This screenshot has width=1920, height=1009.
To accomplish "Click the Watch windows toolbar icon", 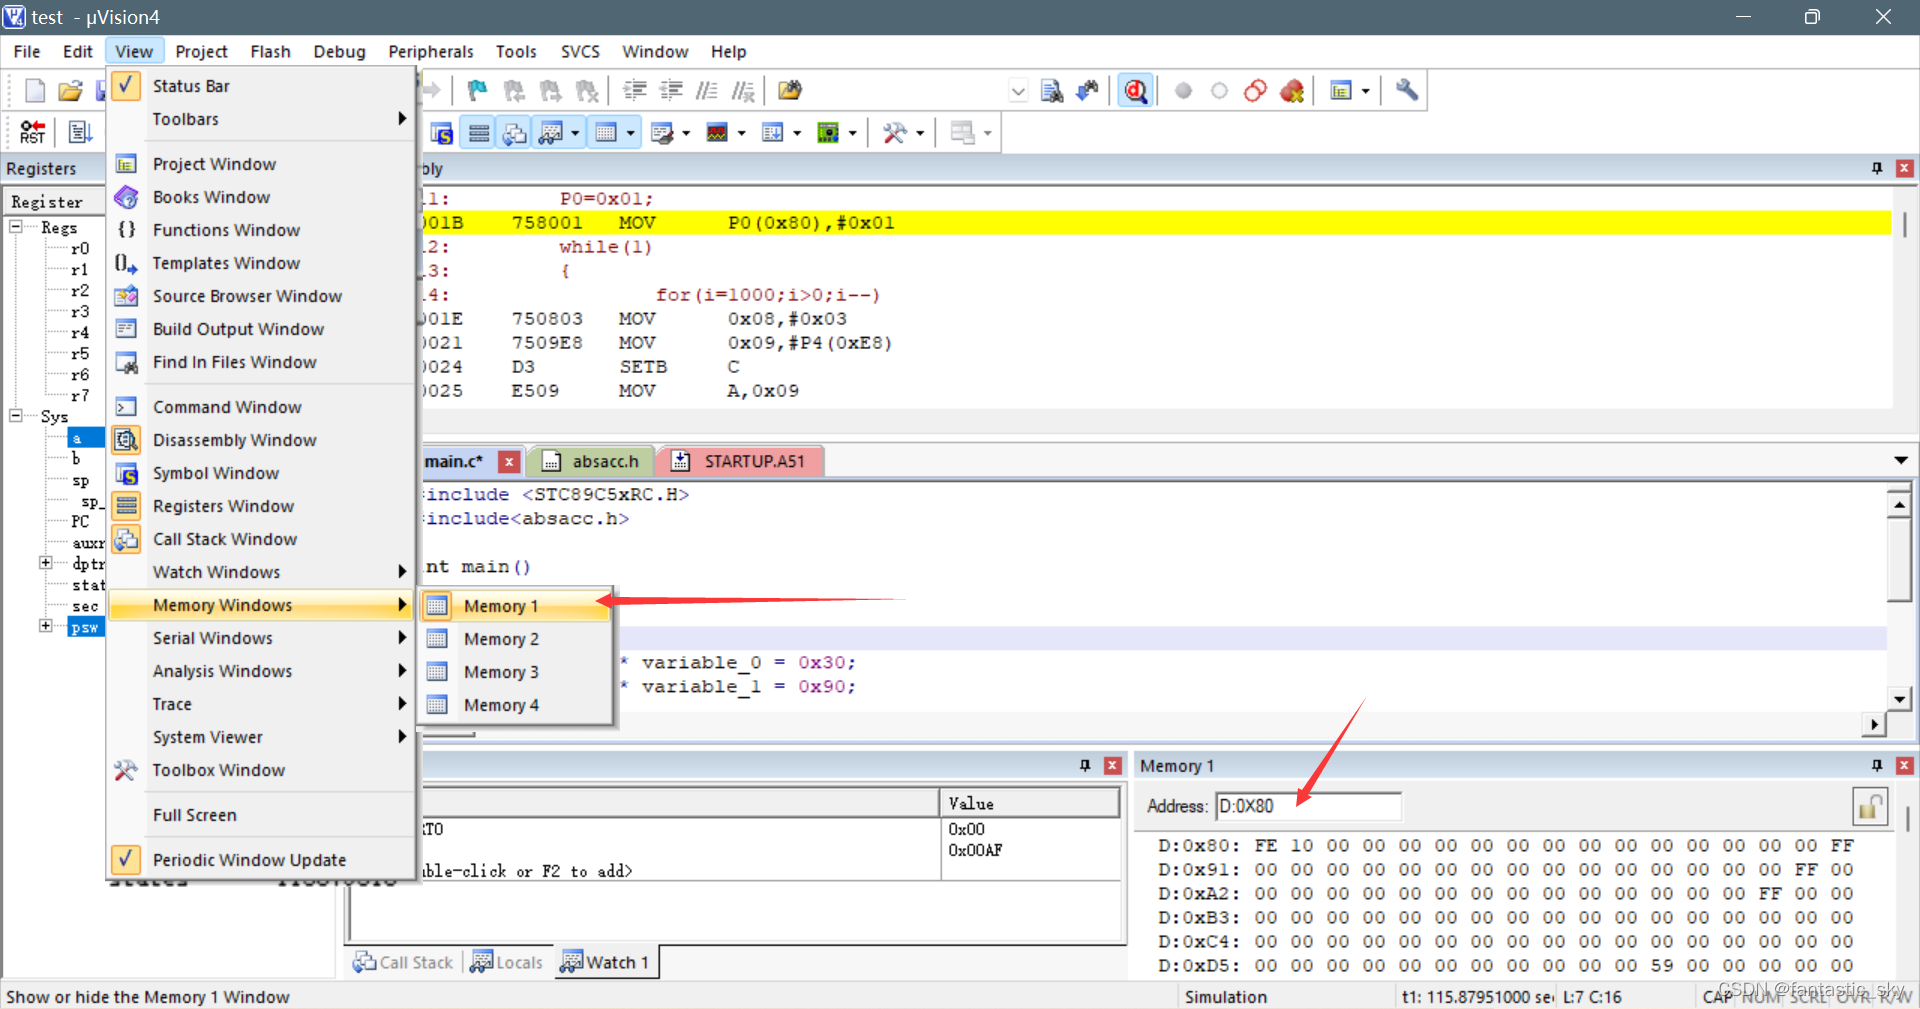I will pyautogui.click(x=551, y=133).
